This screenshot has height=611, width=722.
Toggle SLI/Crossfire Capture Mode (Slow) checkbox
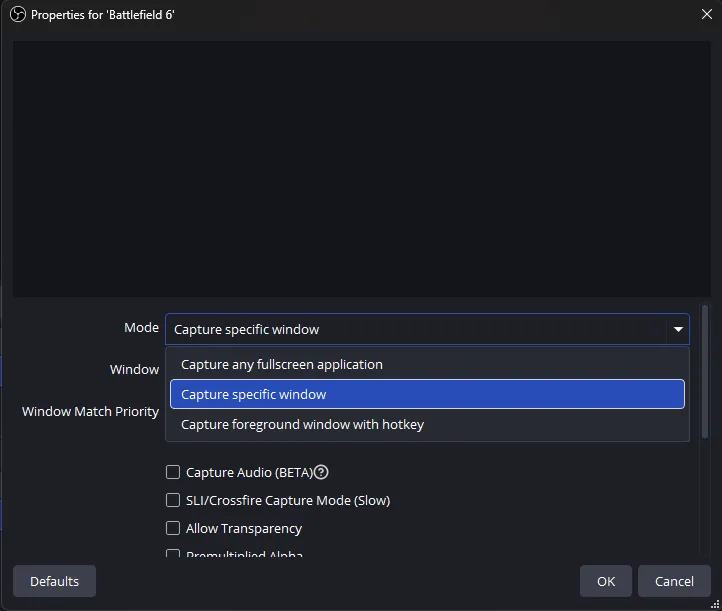(173, 500)
